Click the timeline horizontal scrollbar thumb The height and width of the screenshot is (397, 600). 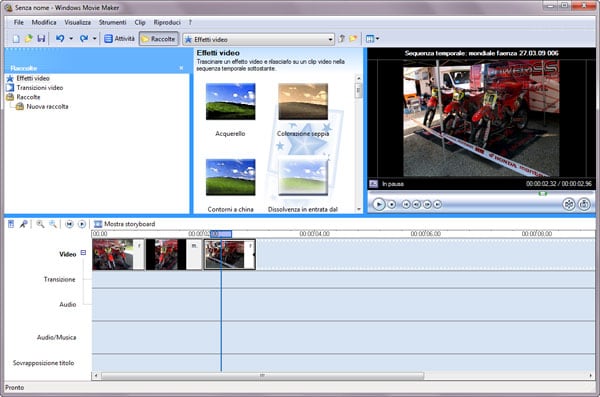[262, 376]
